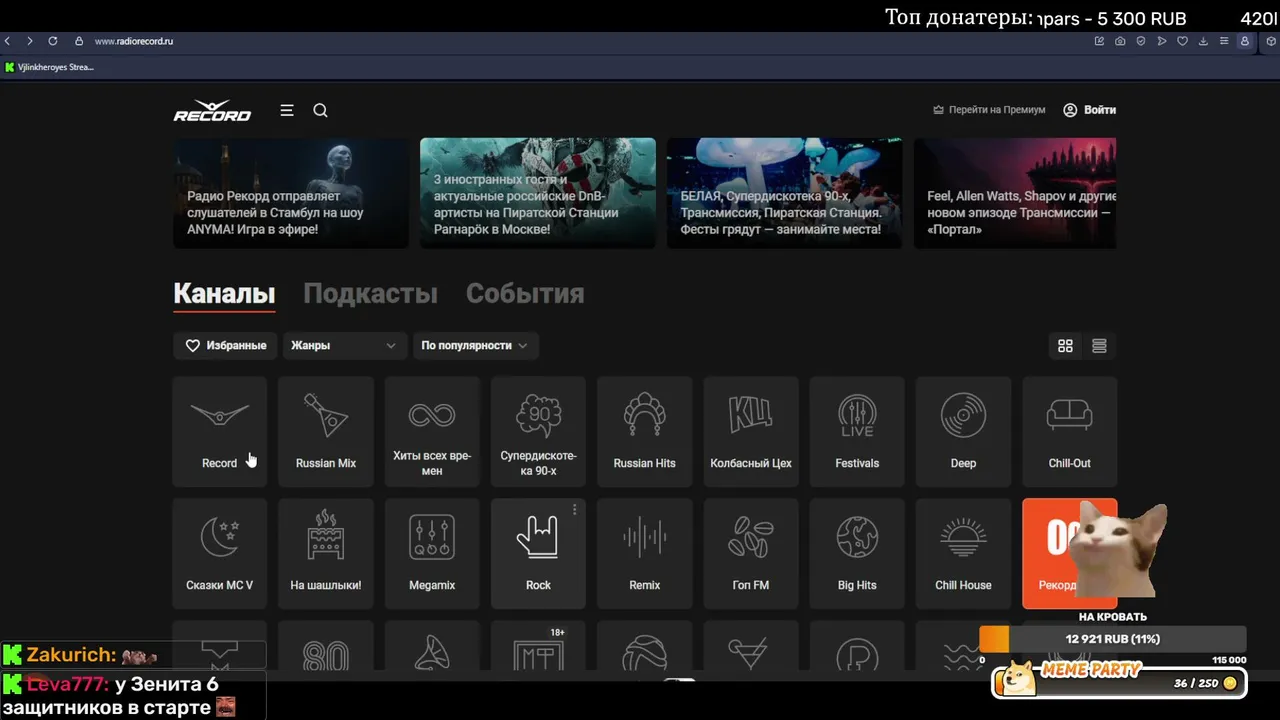The height and width of the screenshot is (720, 1280).
Task: Switch to the Подкасты tab
Action: coord(370,293)
